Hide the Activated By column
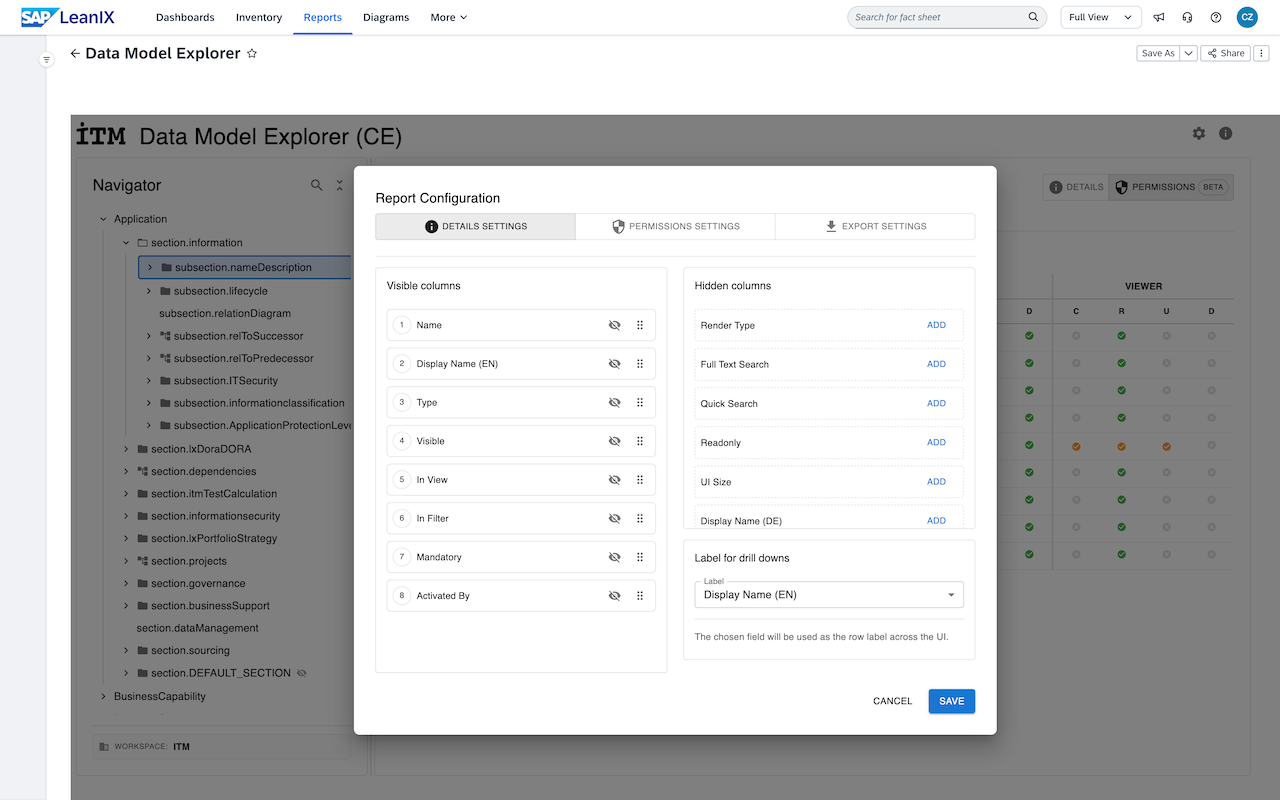 click(x=615, y=596)
